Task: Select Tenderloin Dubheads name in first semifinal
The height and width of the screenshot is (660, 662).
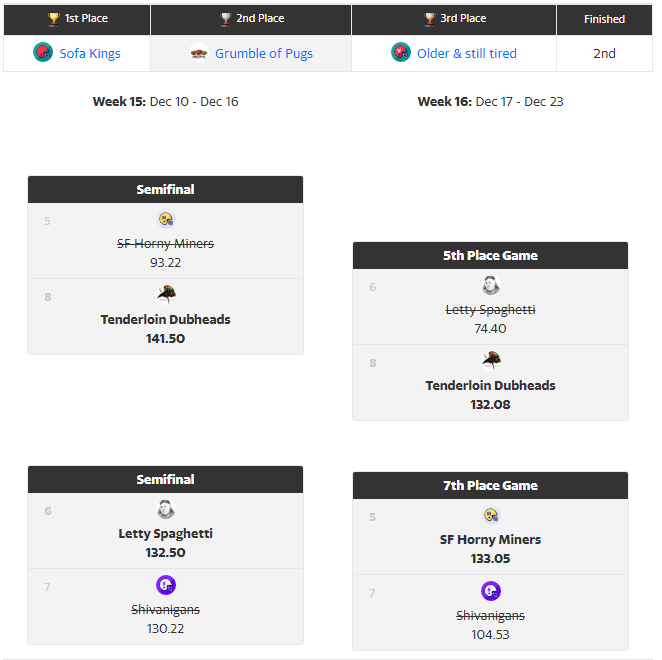Action: [x=166, y=320]
